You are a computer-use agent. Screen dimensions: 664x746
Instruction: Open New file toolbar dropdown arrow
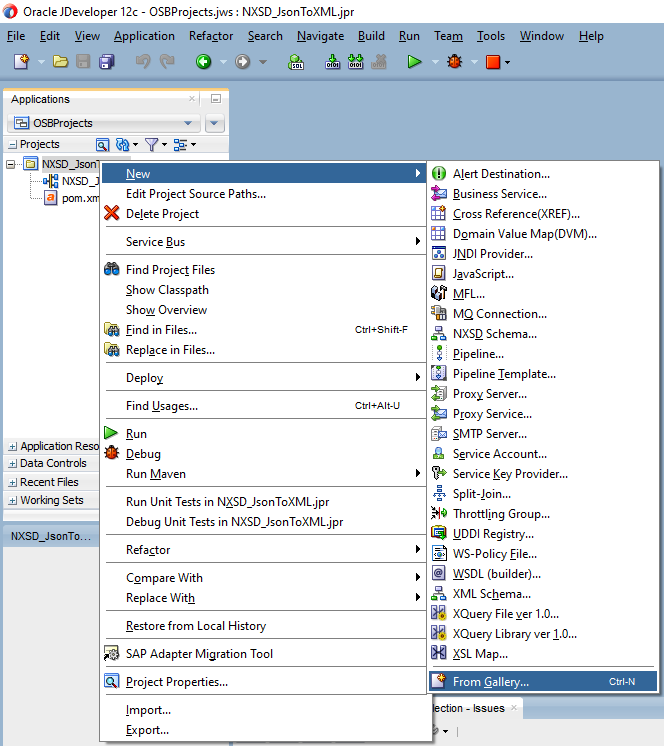pos(41,62)
